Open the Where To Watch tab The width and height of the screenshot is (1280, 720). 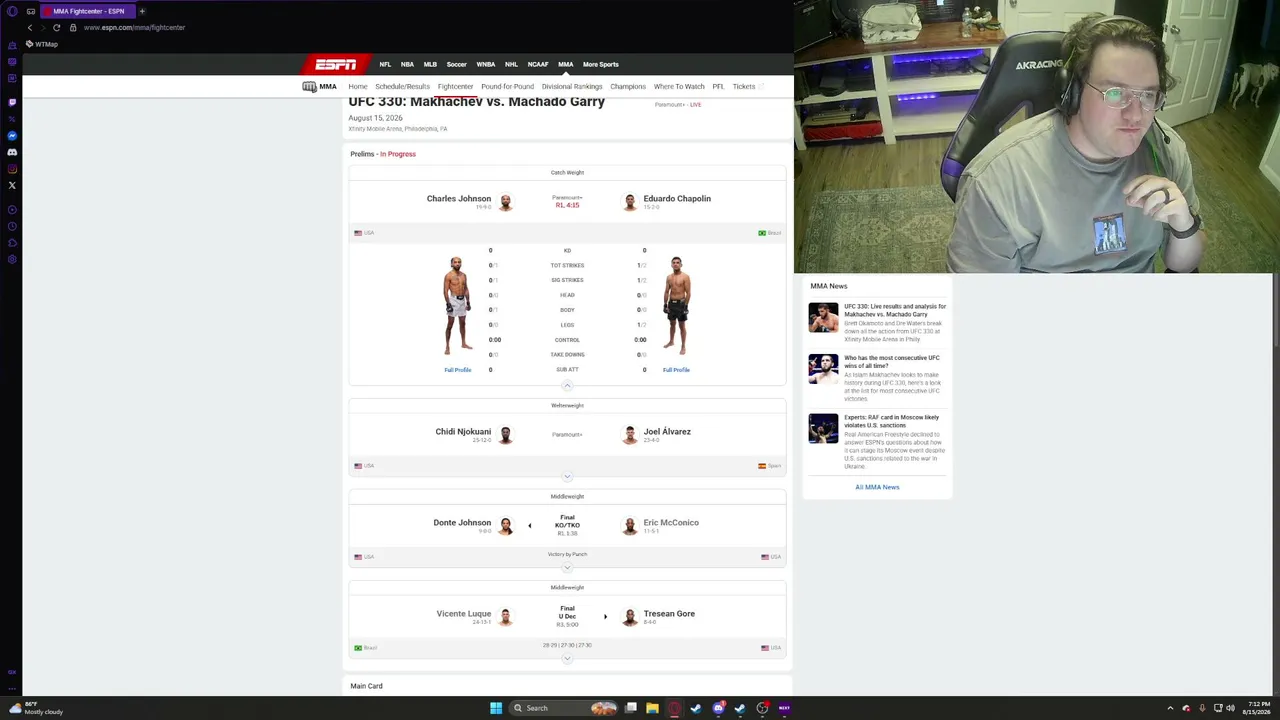point(679,87)
